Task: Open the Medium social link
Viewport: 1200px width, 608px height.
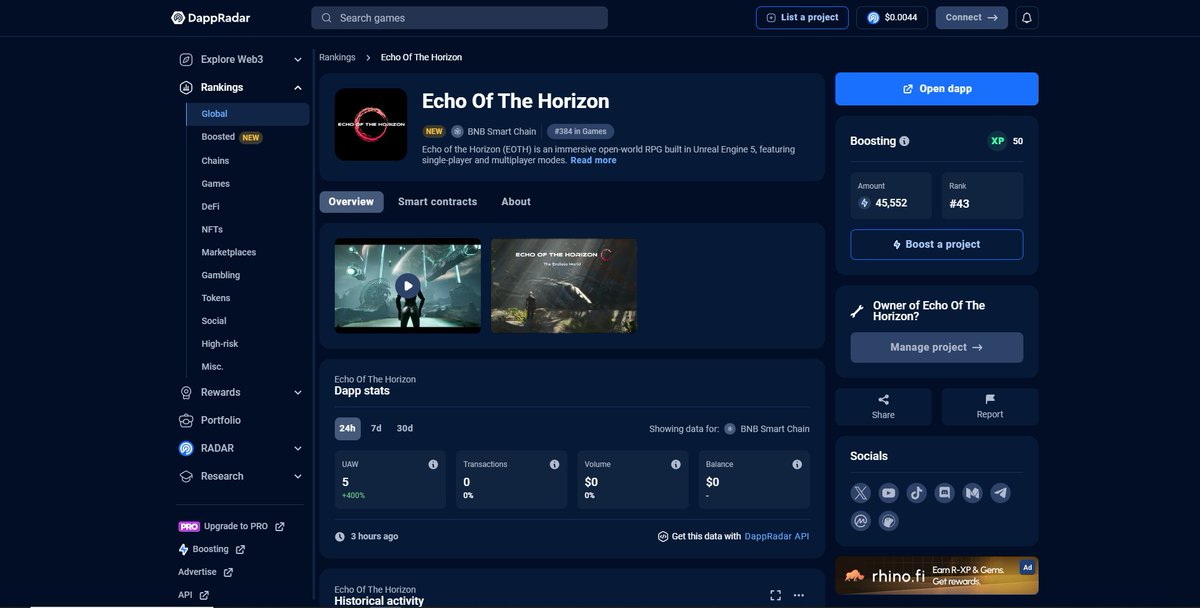Action: pos(973,492)
